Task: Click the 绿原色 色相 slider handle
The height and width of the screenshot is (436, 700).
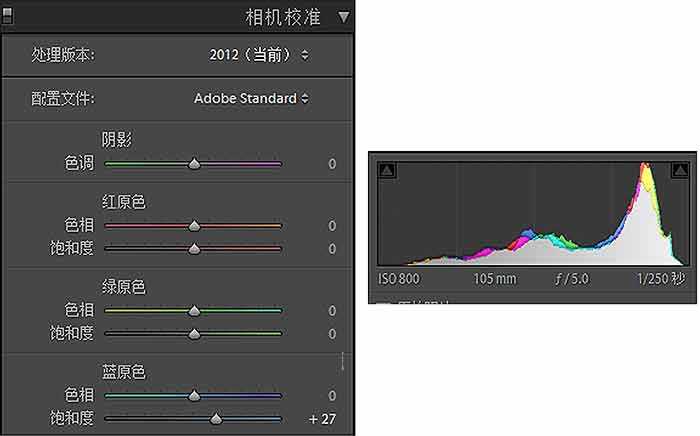Action: (x=194, y=311)
